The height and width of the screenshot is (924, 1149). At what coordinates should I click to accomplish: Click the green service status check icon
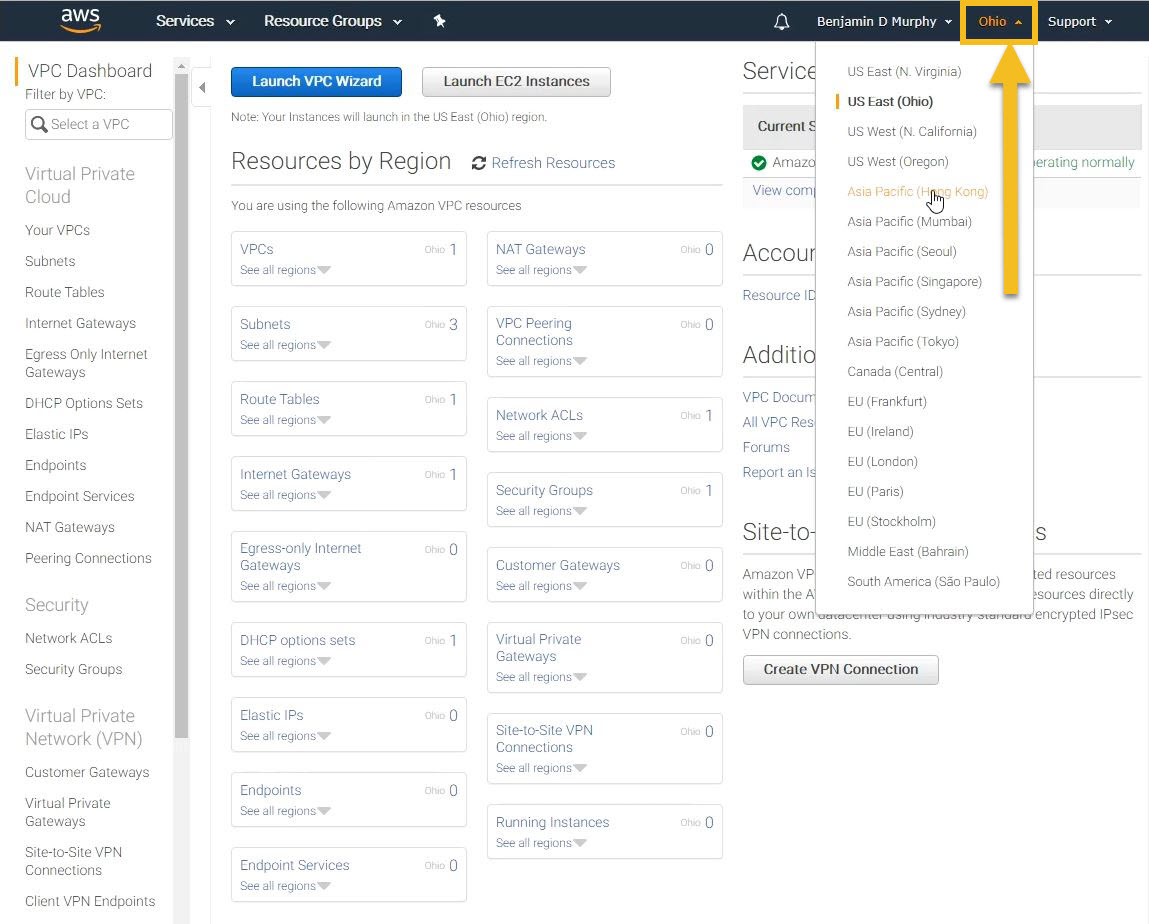click(x=758, y=163)
